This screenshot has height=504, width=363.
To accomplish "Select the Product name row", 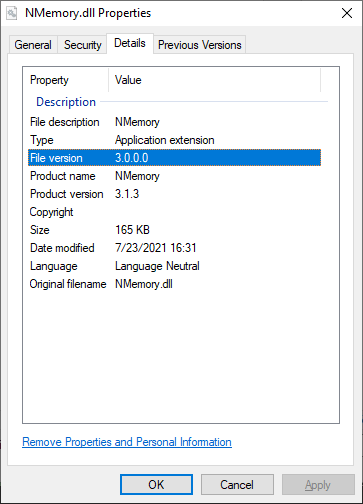I will [174, 176].
